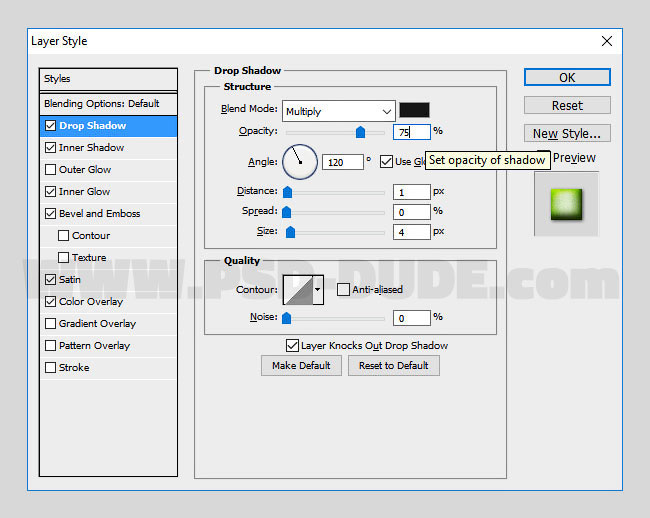Click the Angle dial control
This screenshot has height=518, width=650.
tap(300, 162)
